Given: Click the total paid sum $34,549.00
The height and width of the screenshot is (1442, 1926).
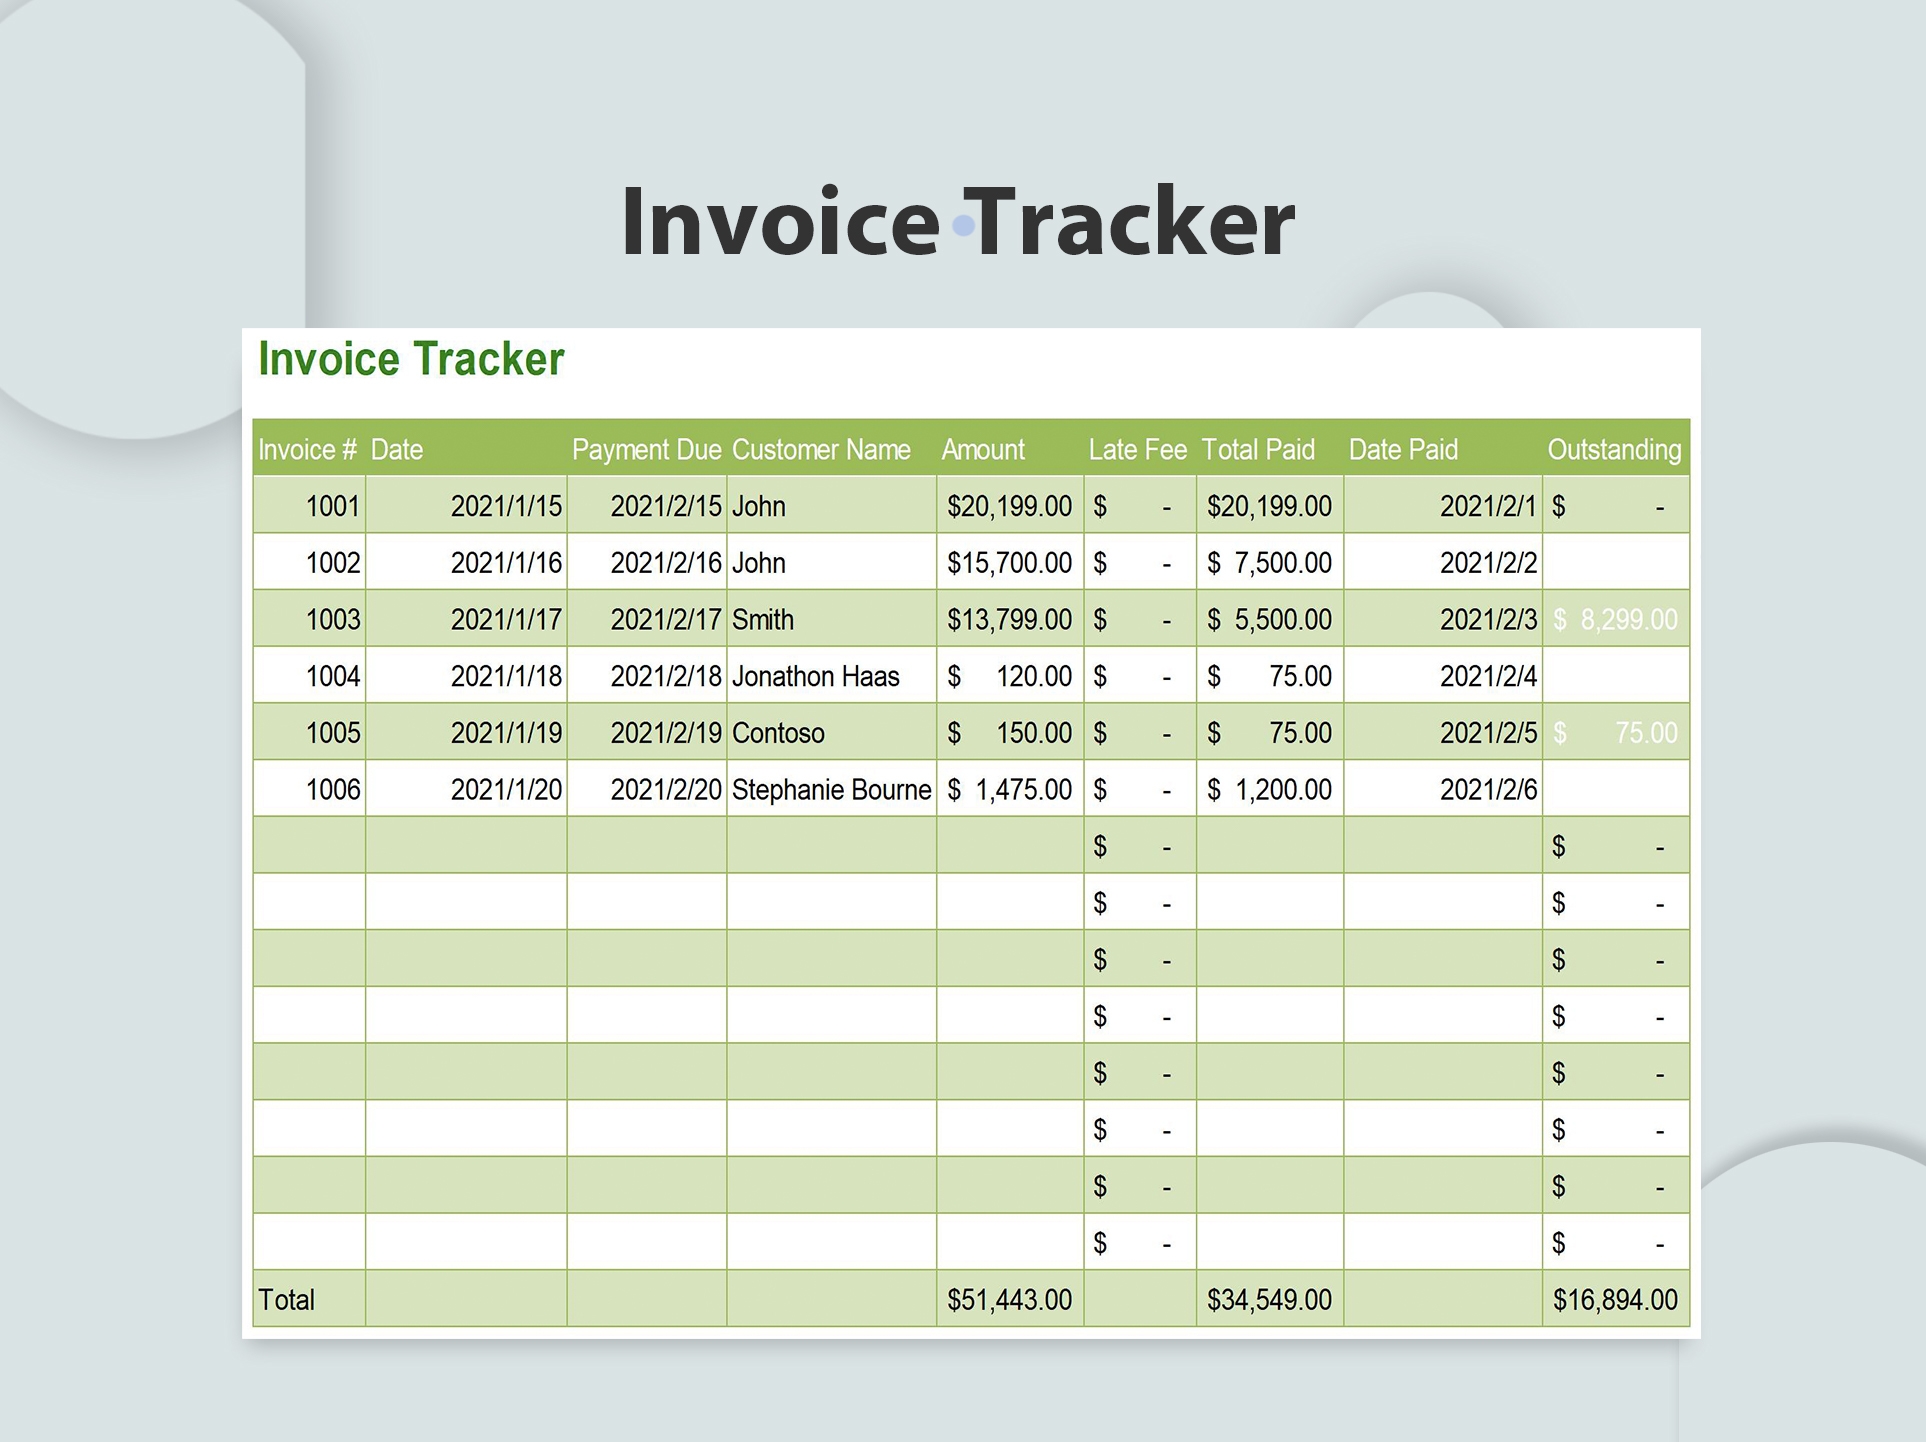Looking at the screenshot, I should (x=1268, y=1299).
